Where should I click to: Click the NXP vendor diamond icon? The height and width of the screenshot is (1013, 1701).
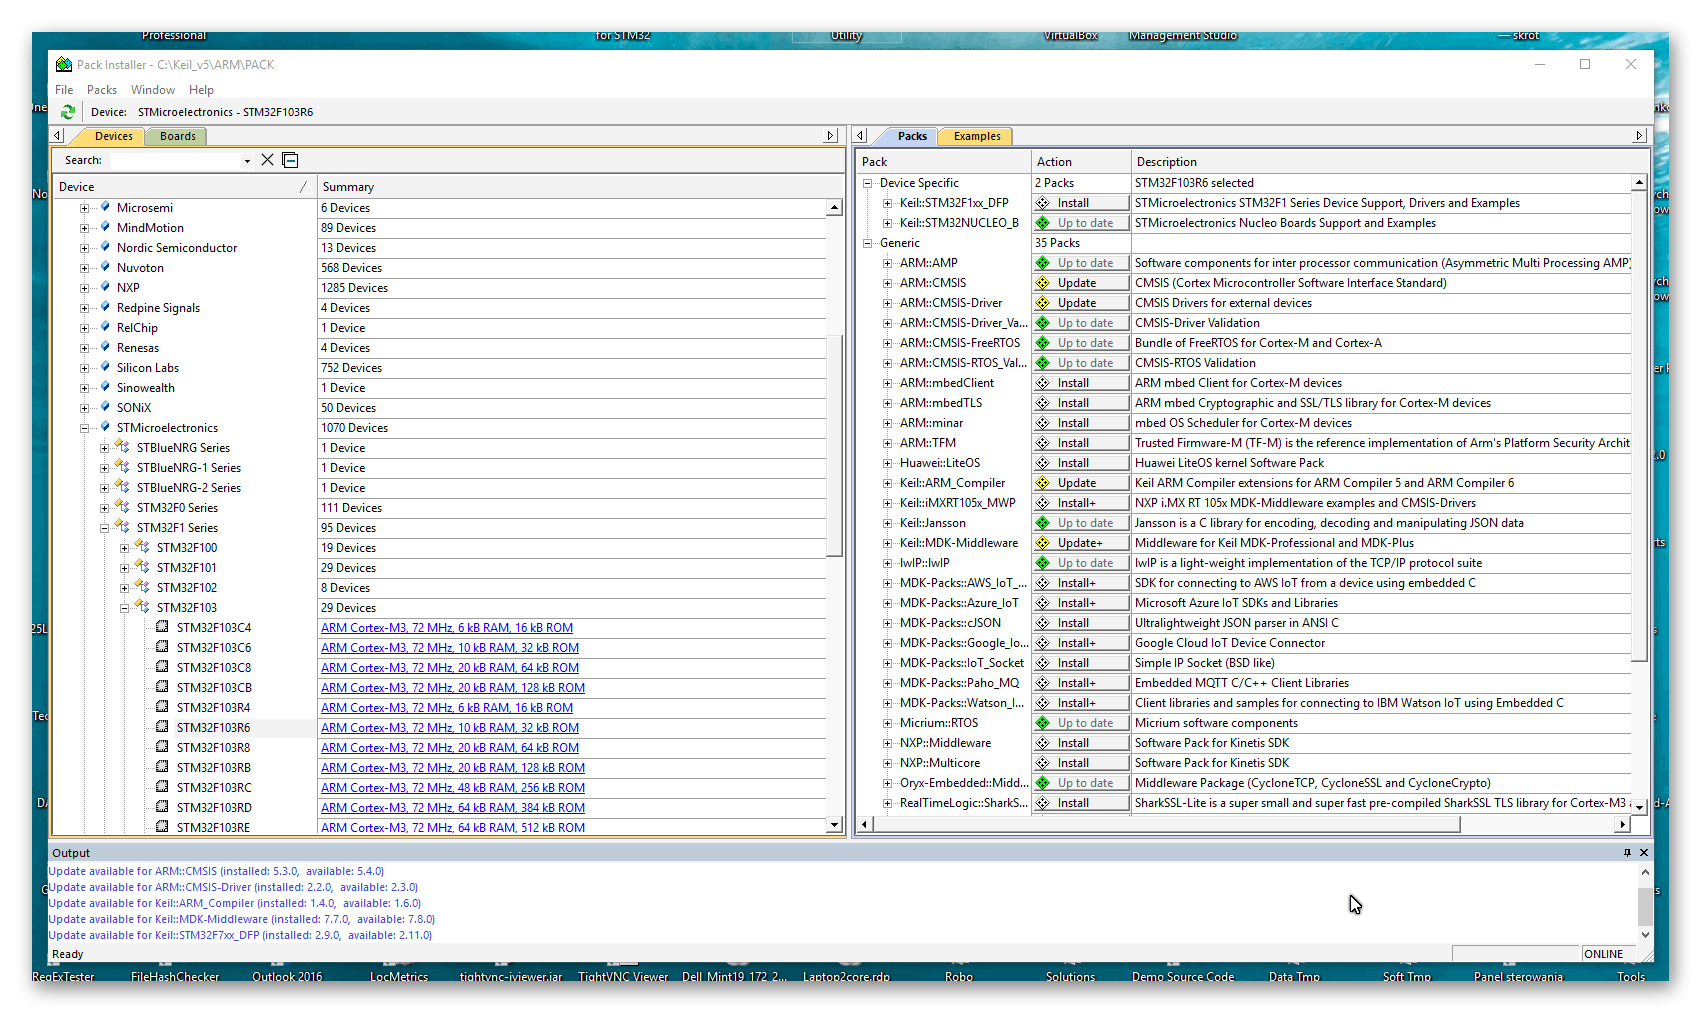tap(105, 287)
